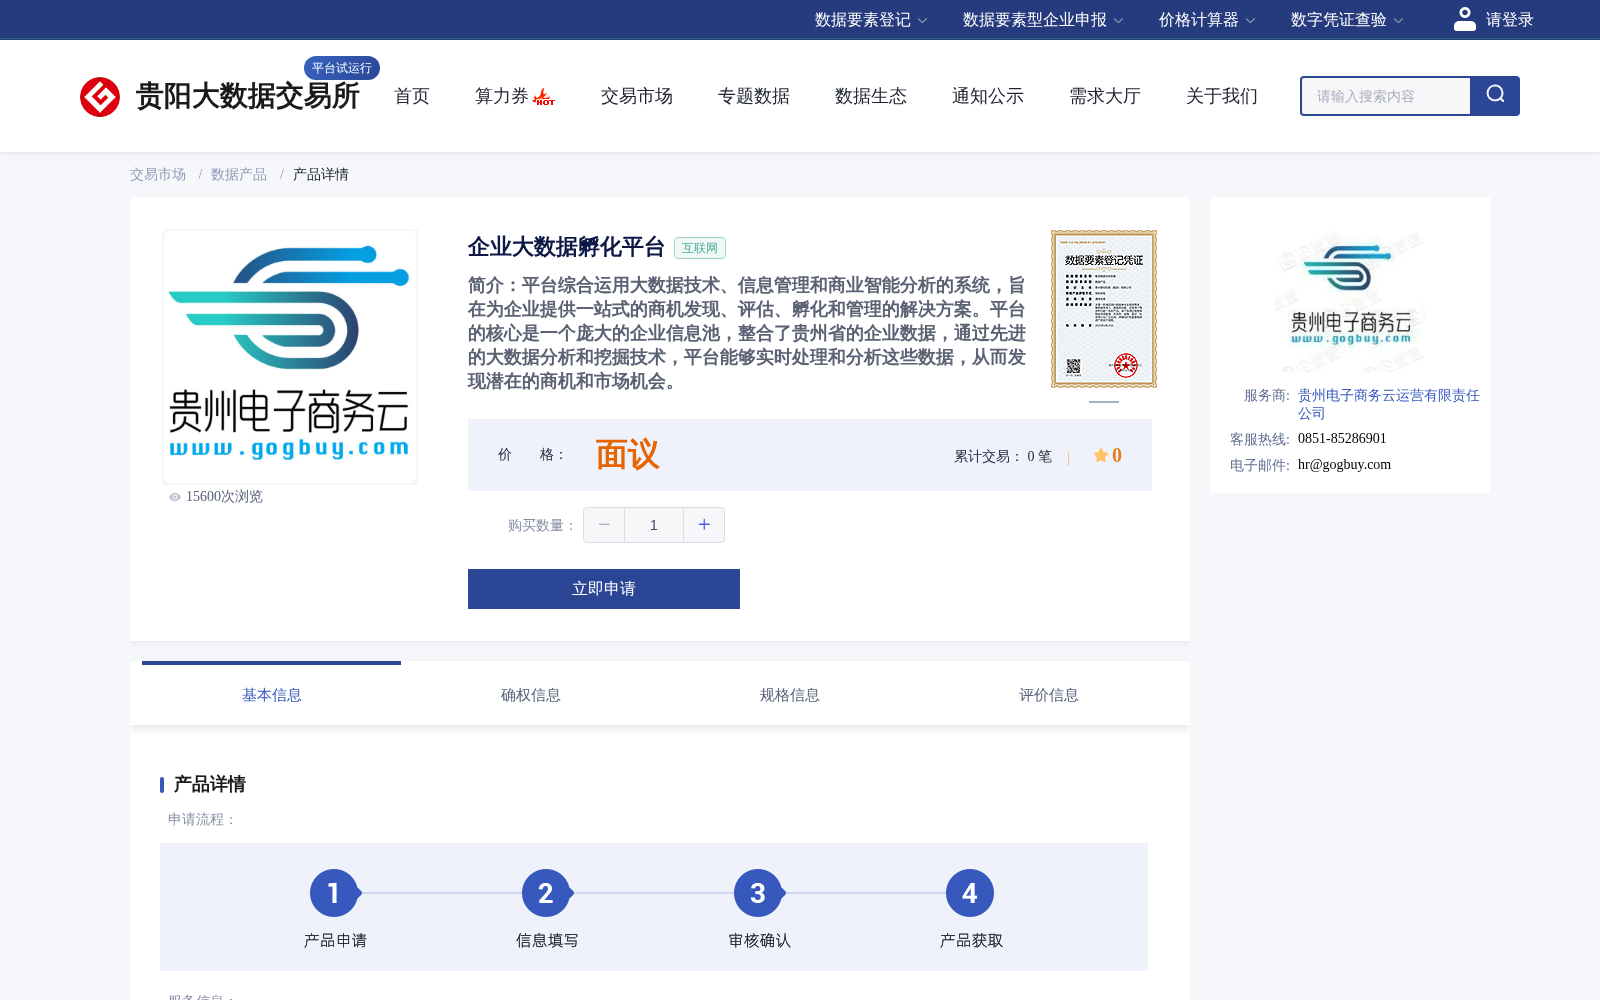The image size is (1600, 1000).
Task: Click the hotline number 0851-85286901
Action: (x=1342, y=438)
